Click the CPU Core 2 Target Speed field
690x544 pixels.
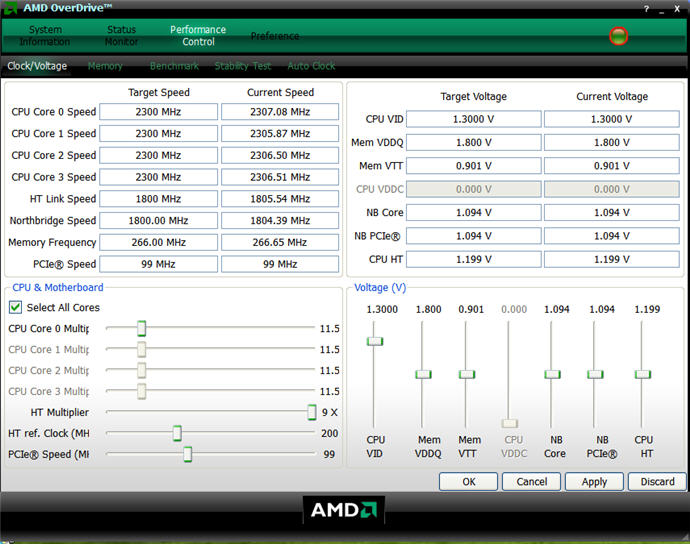click(158, 155)
